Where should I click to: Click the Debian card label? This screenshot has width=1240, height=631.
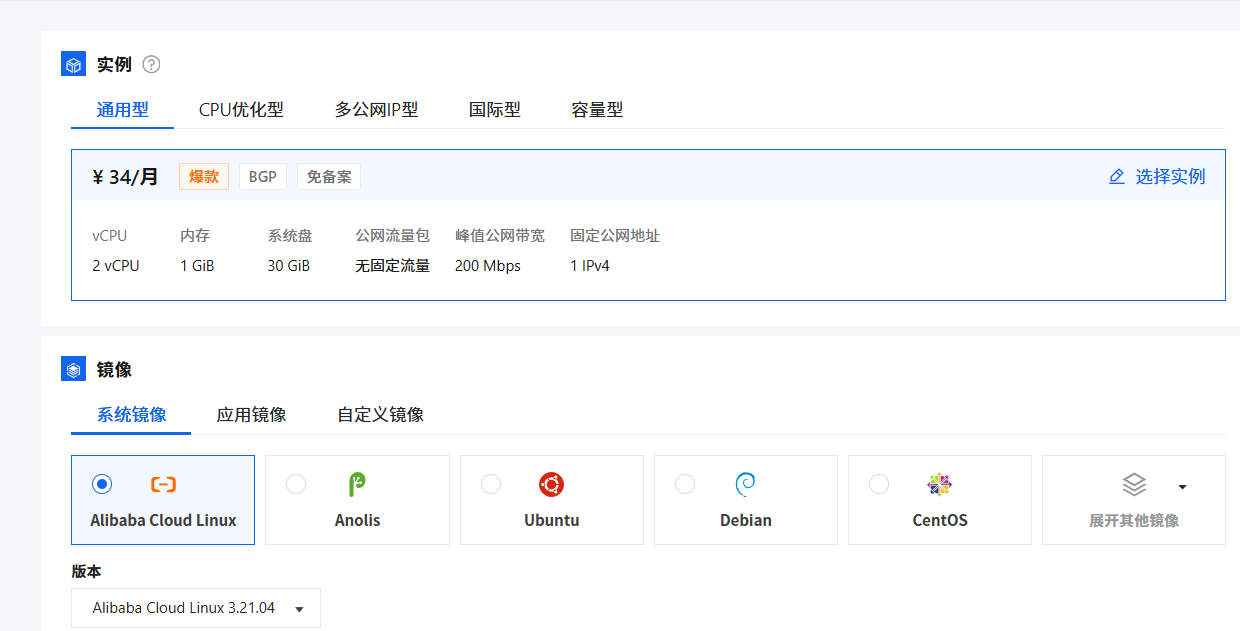tap(745, 521)
